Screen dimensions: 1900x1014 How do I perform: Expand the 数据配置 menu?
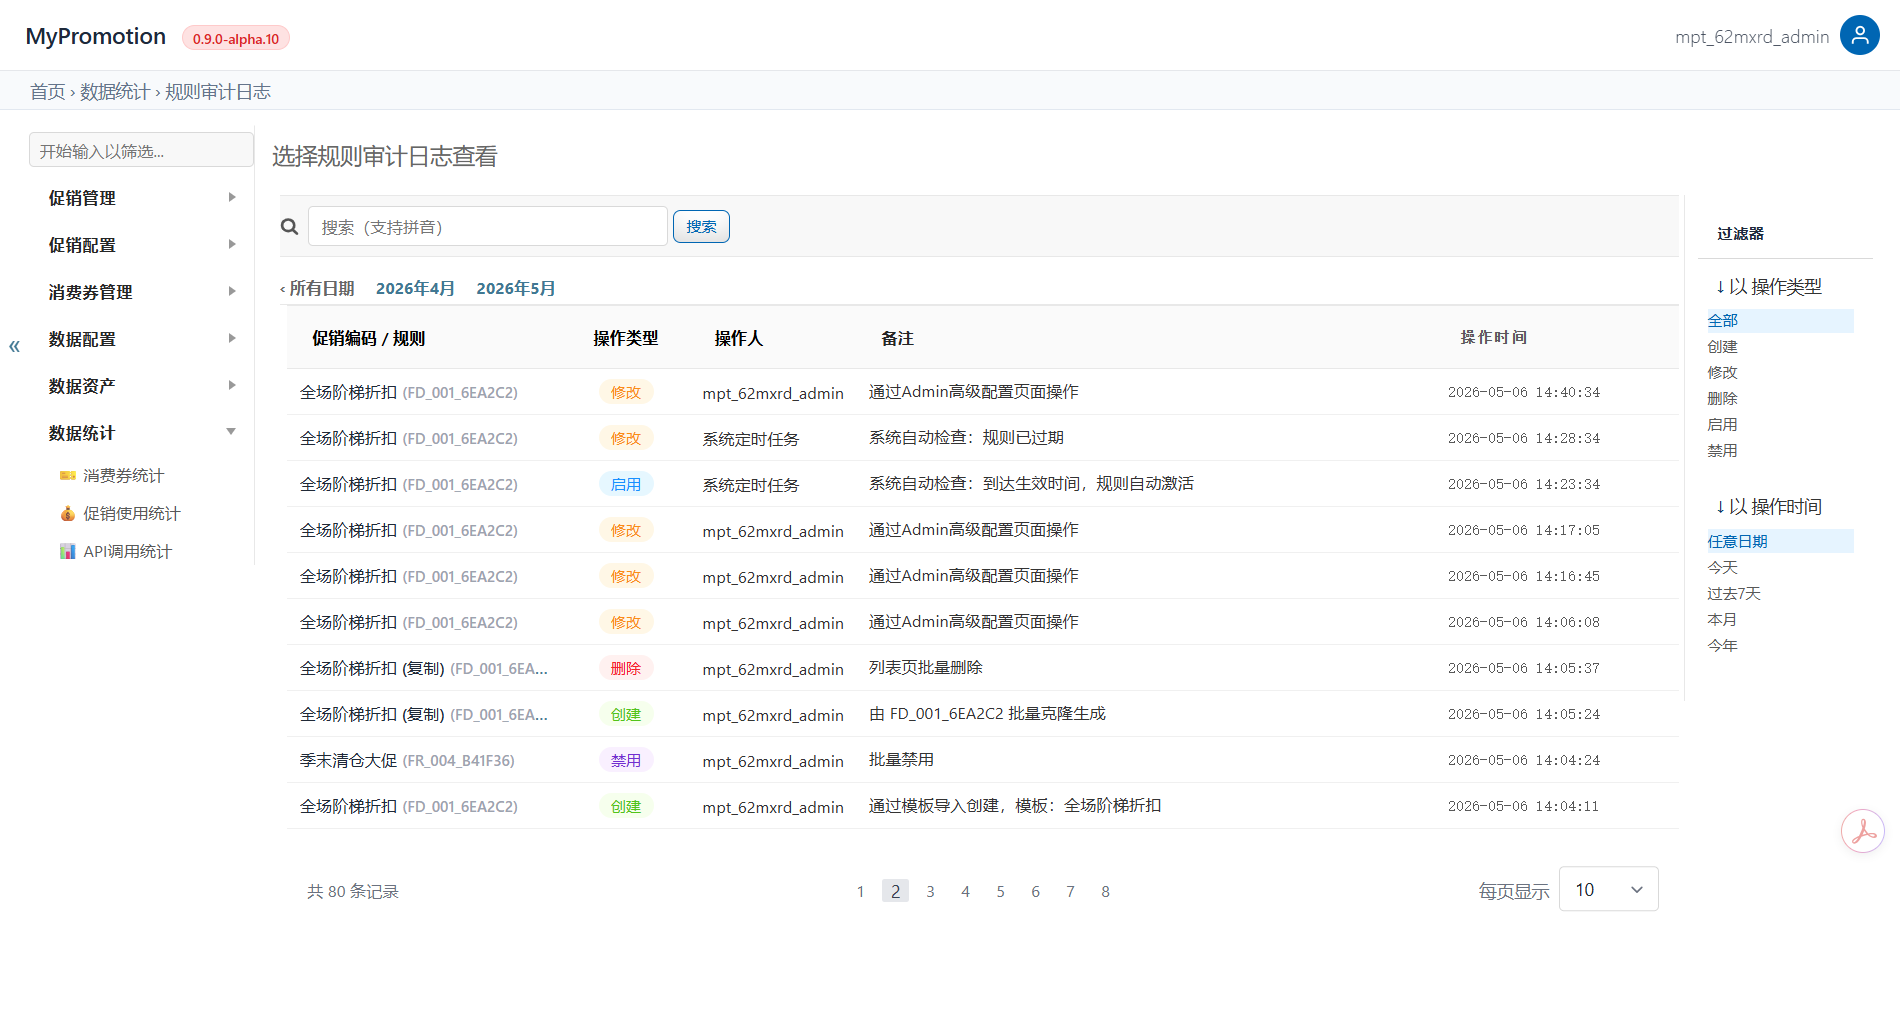(141, 339)
